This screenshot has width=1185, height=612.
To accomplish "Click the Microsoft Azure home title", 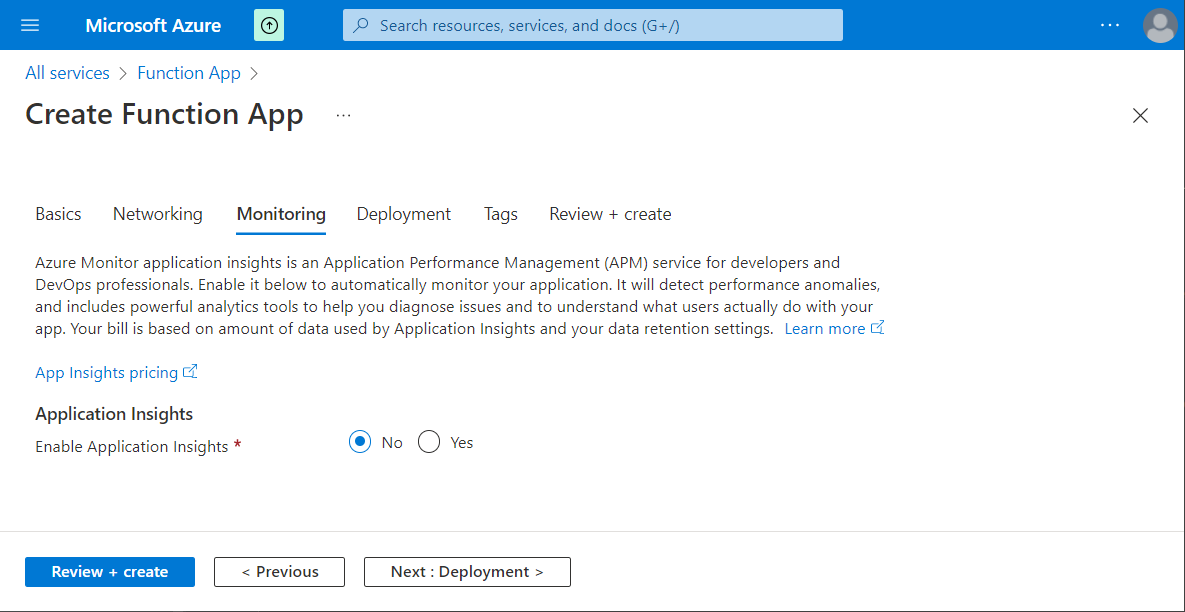I will click(x=153, y=26).
